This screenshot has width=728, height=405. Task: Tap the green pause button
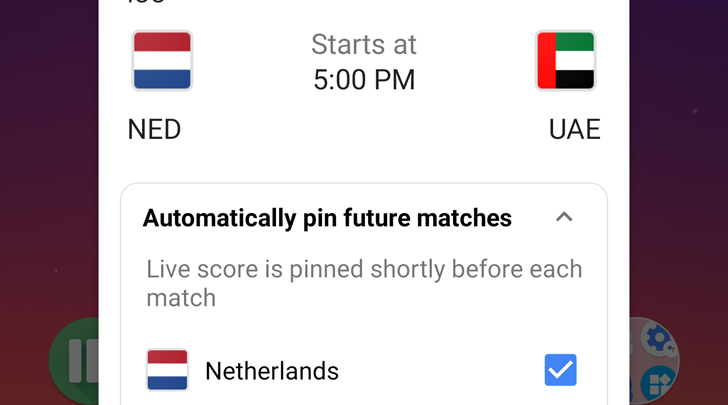74,361
